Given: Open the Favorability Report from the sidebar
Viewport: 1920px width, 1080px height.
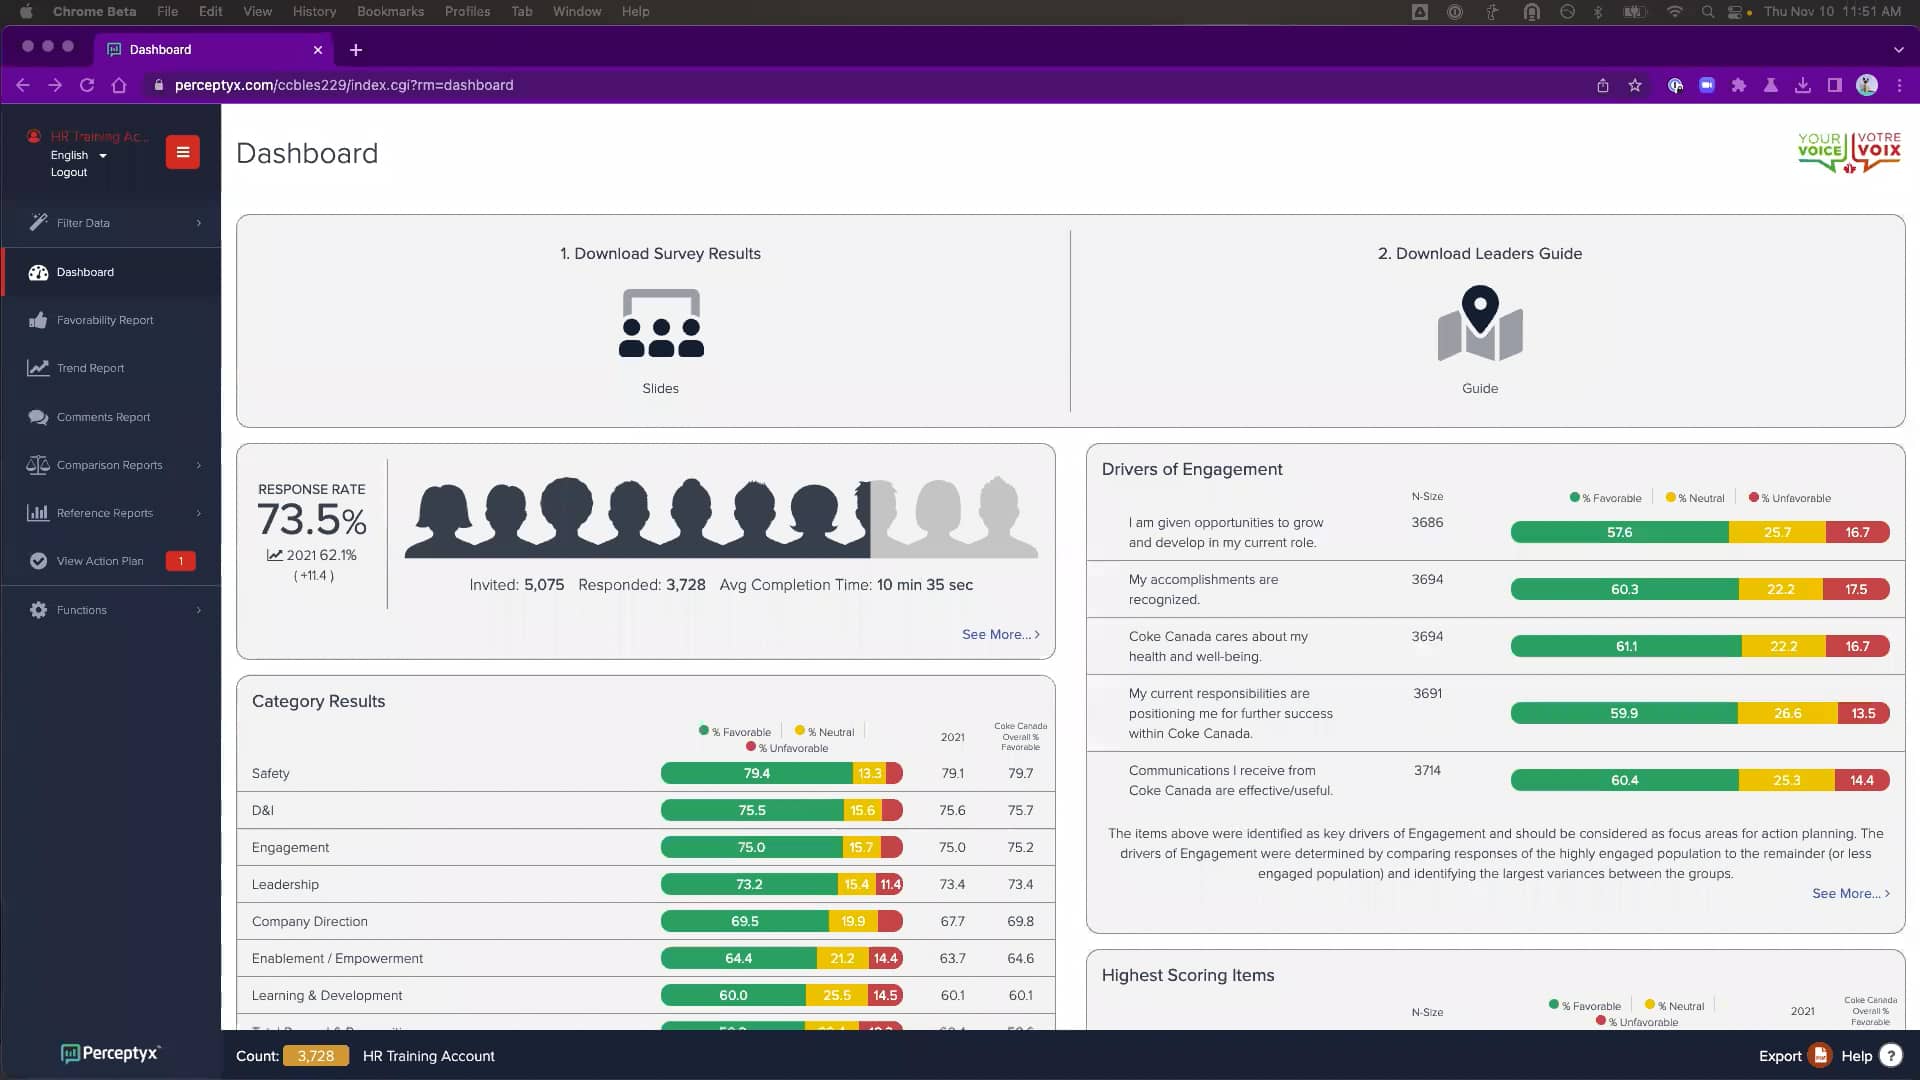Looking at the screenshot, I should pyautogui.click(x=105, y=320).
